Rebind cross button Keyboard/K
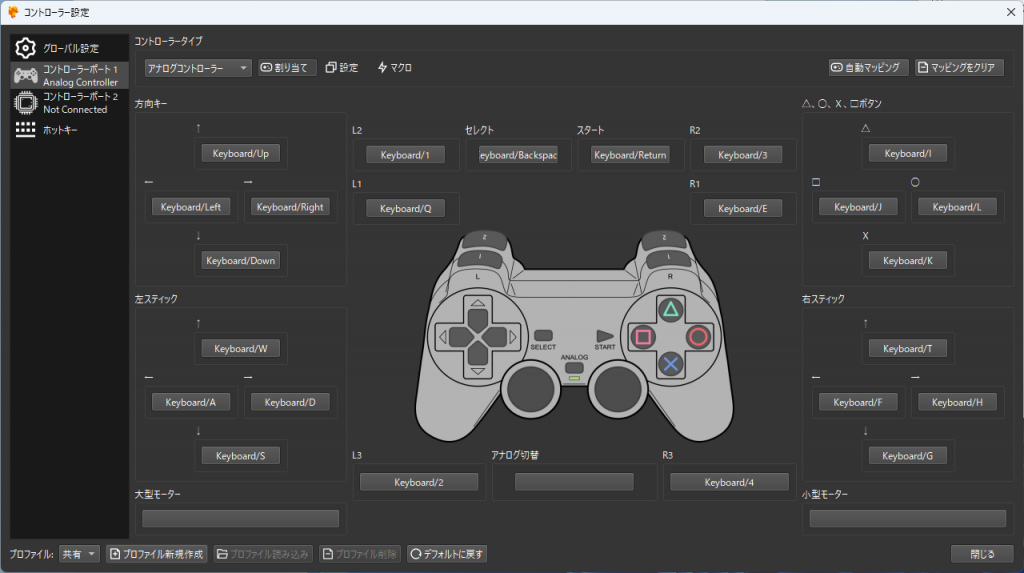 click(x=908, y=261)
